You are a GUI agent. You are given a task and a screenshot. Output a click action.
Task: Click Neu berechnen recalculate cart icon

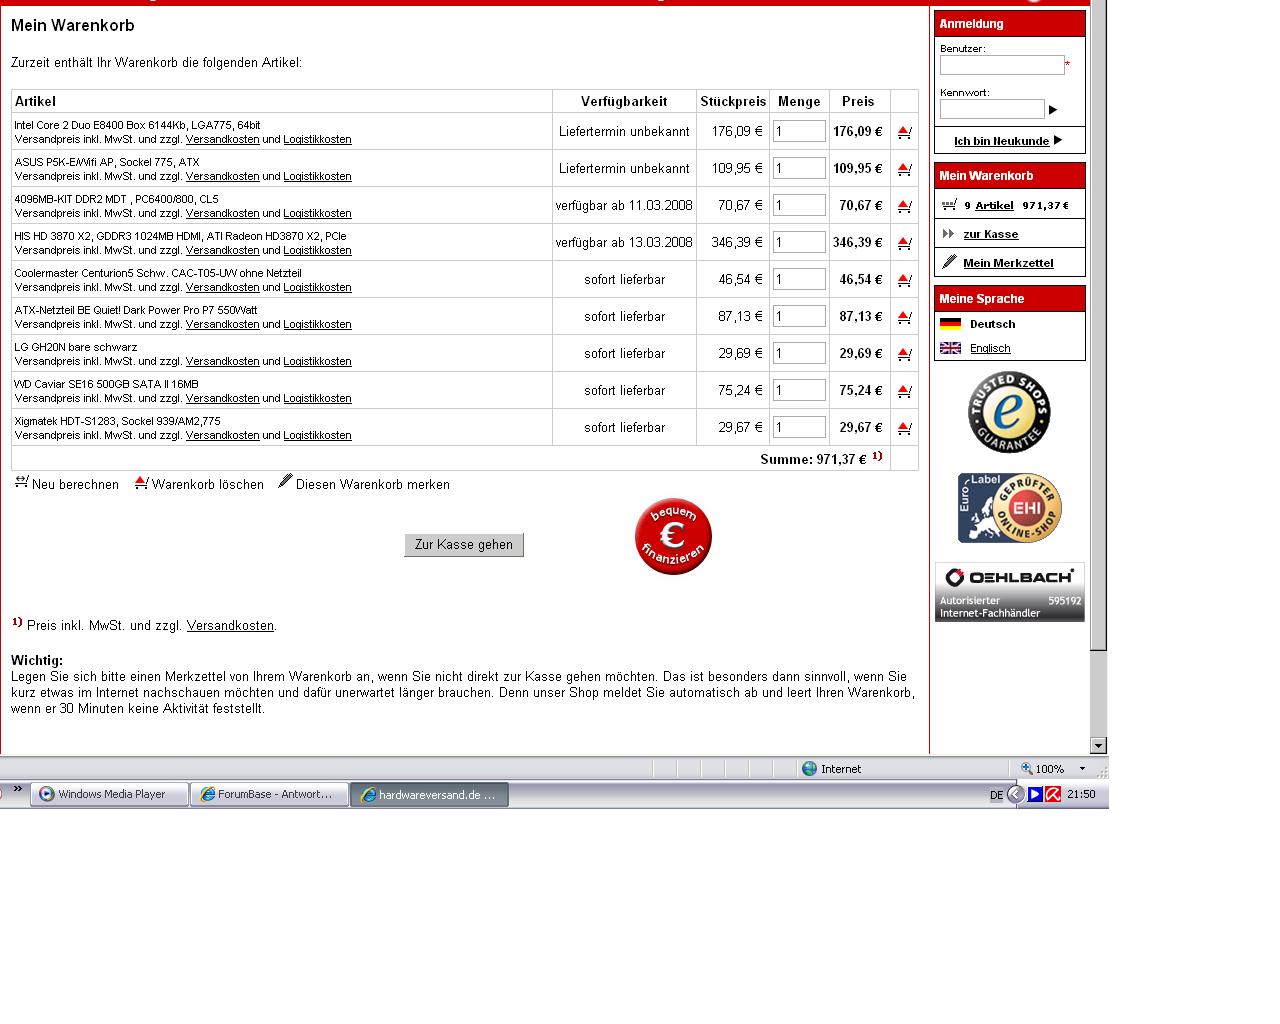pyautogui.click(x=22, y=482)
